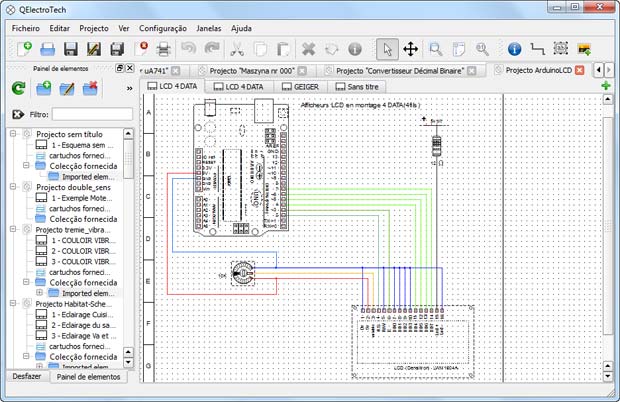Screen dimensions: 620x402
Task: Create a new project with the New icon
Action: [x=25, y=49]
